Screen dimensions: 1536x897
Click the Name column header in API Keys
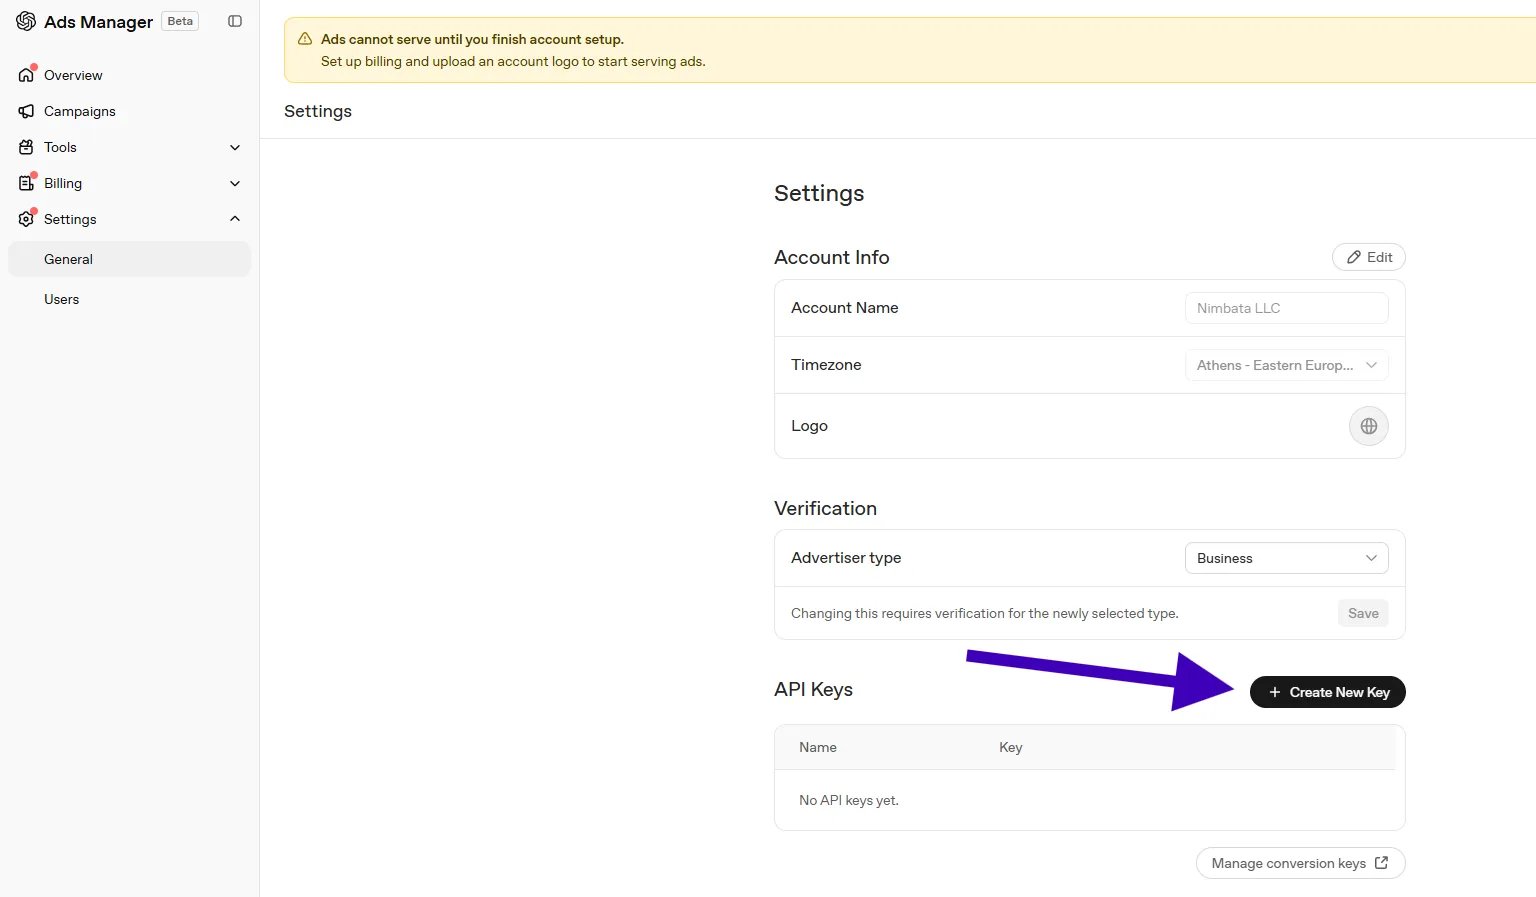click(818, 747)
